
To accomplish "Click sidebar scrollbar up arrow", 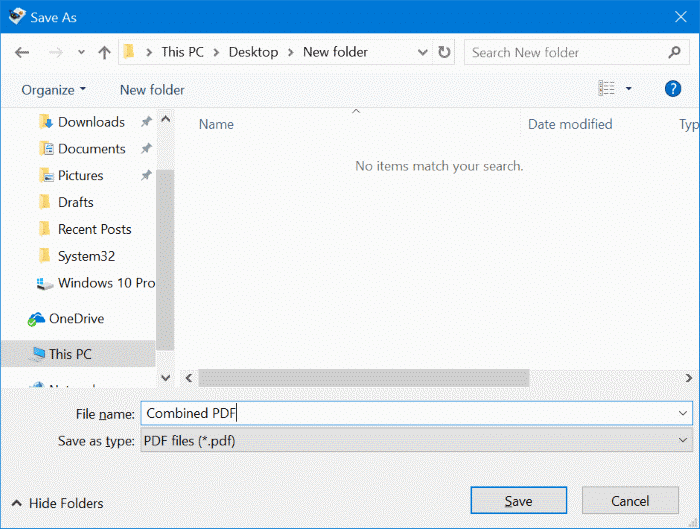I will (x=166, y=119).
